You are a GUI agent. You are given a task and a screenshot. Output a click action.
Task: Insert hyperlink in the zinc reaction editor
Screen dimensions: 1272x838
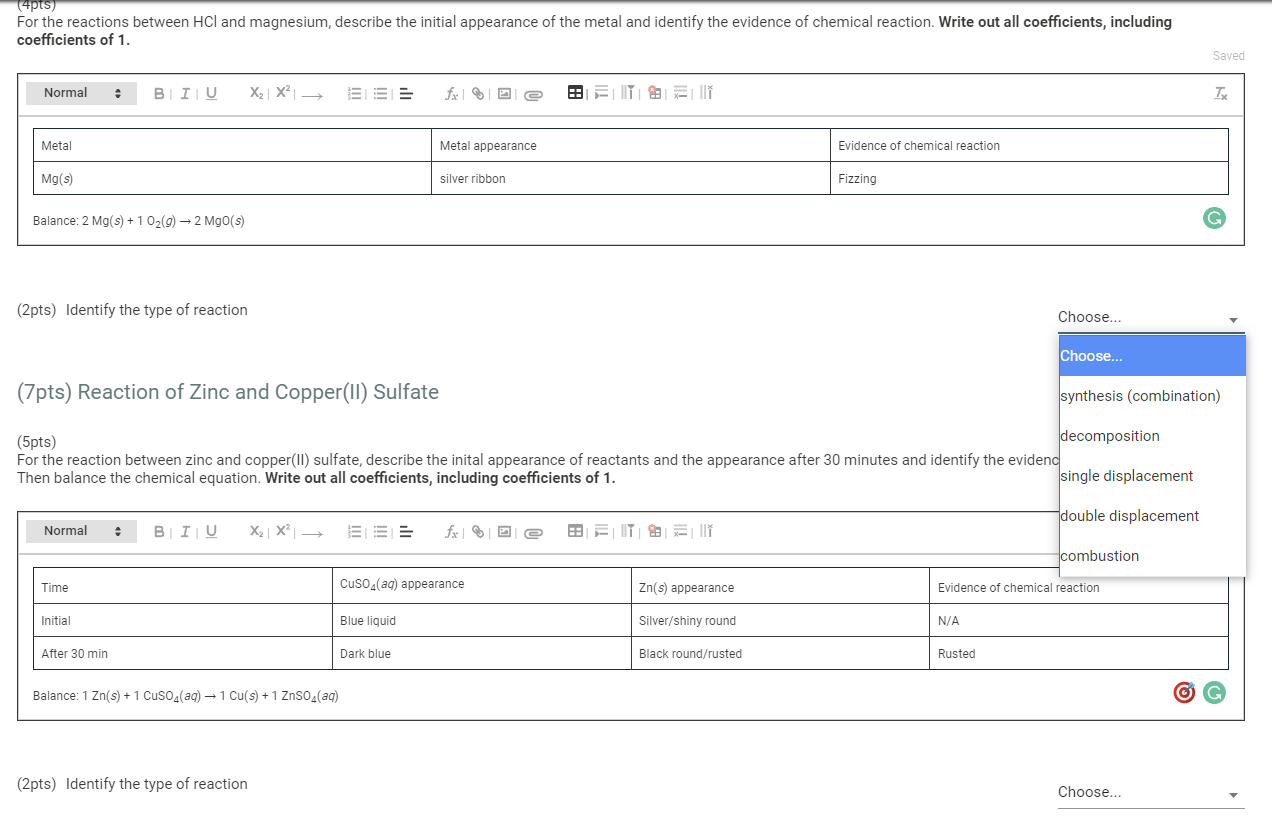point(478,532)
